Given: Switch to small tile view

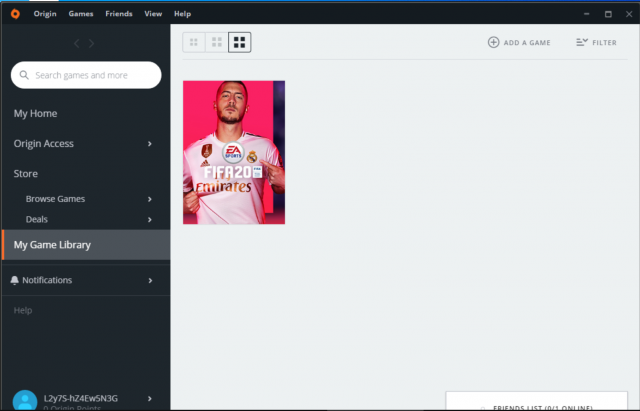Looking at the screenshot, I should pos(194,42).
